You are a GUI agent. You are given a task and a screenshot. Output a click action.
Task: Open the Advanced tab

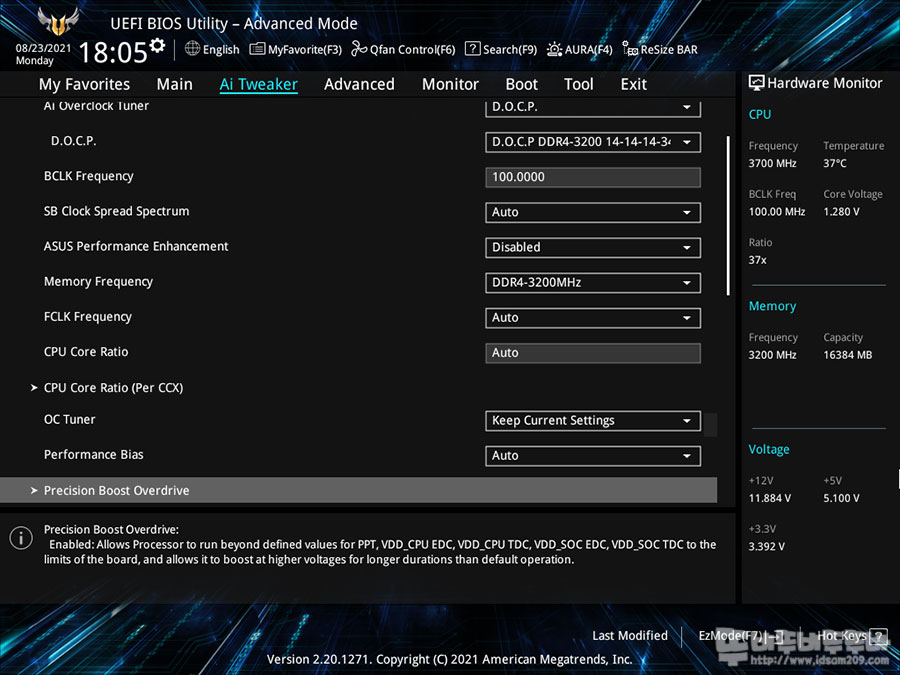coord(359,84)
